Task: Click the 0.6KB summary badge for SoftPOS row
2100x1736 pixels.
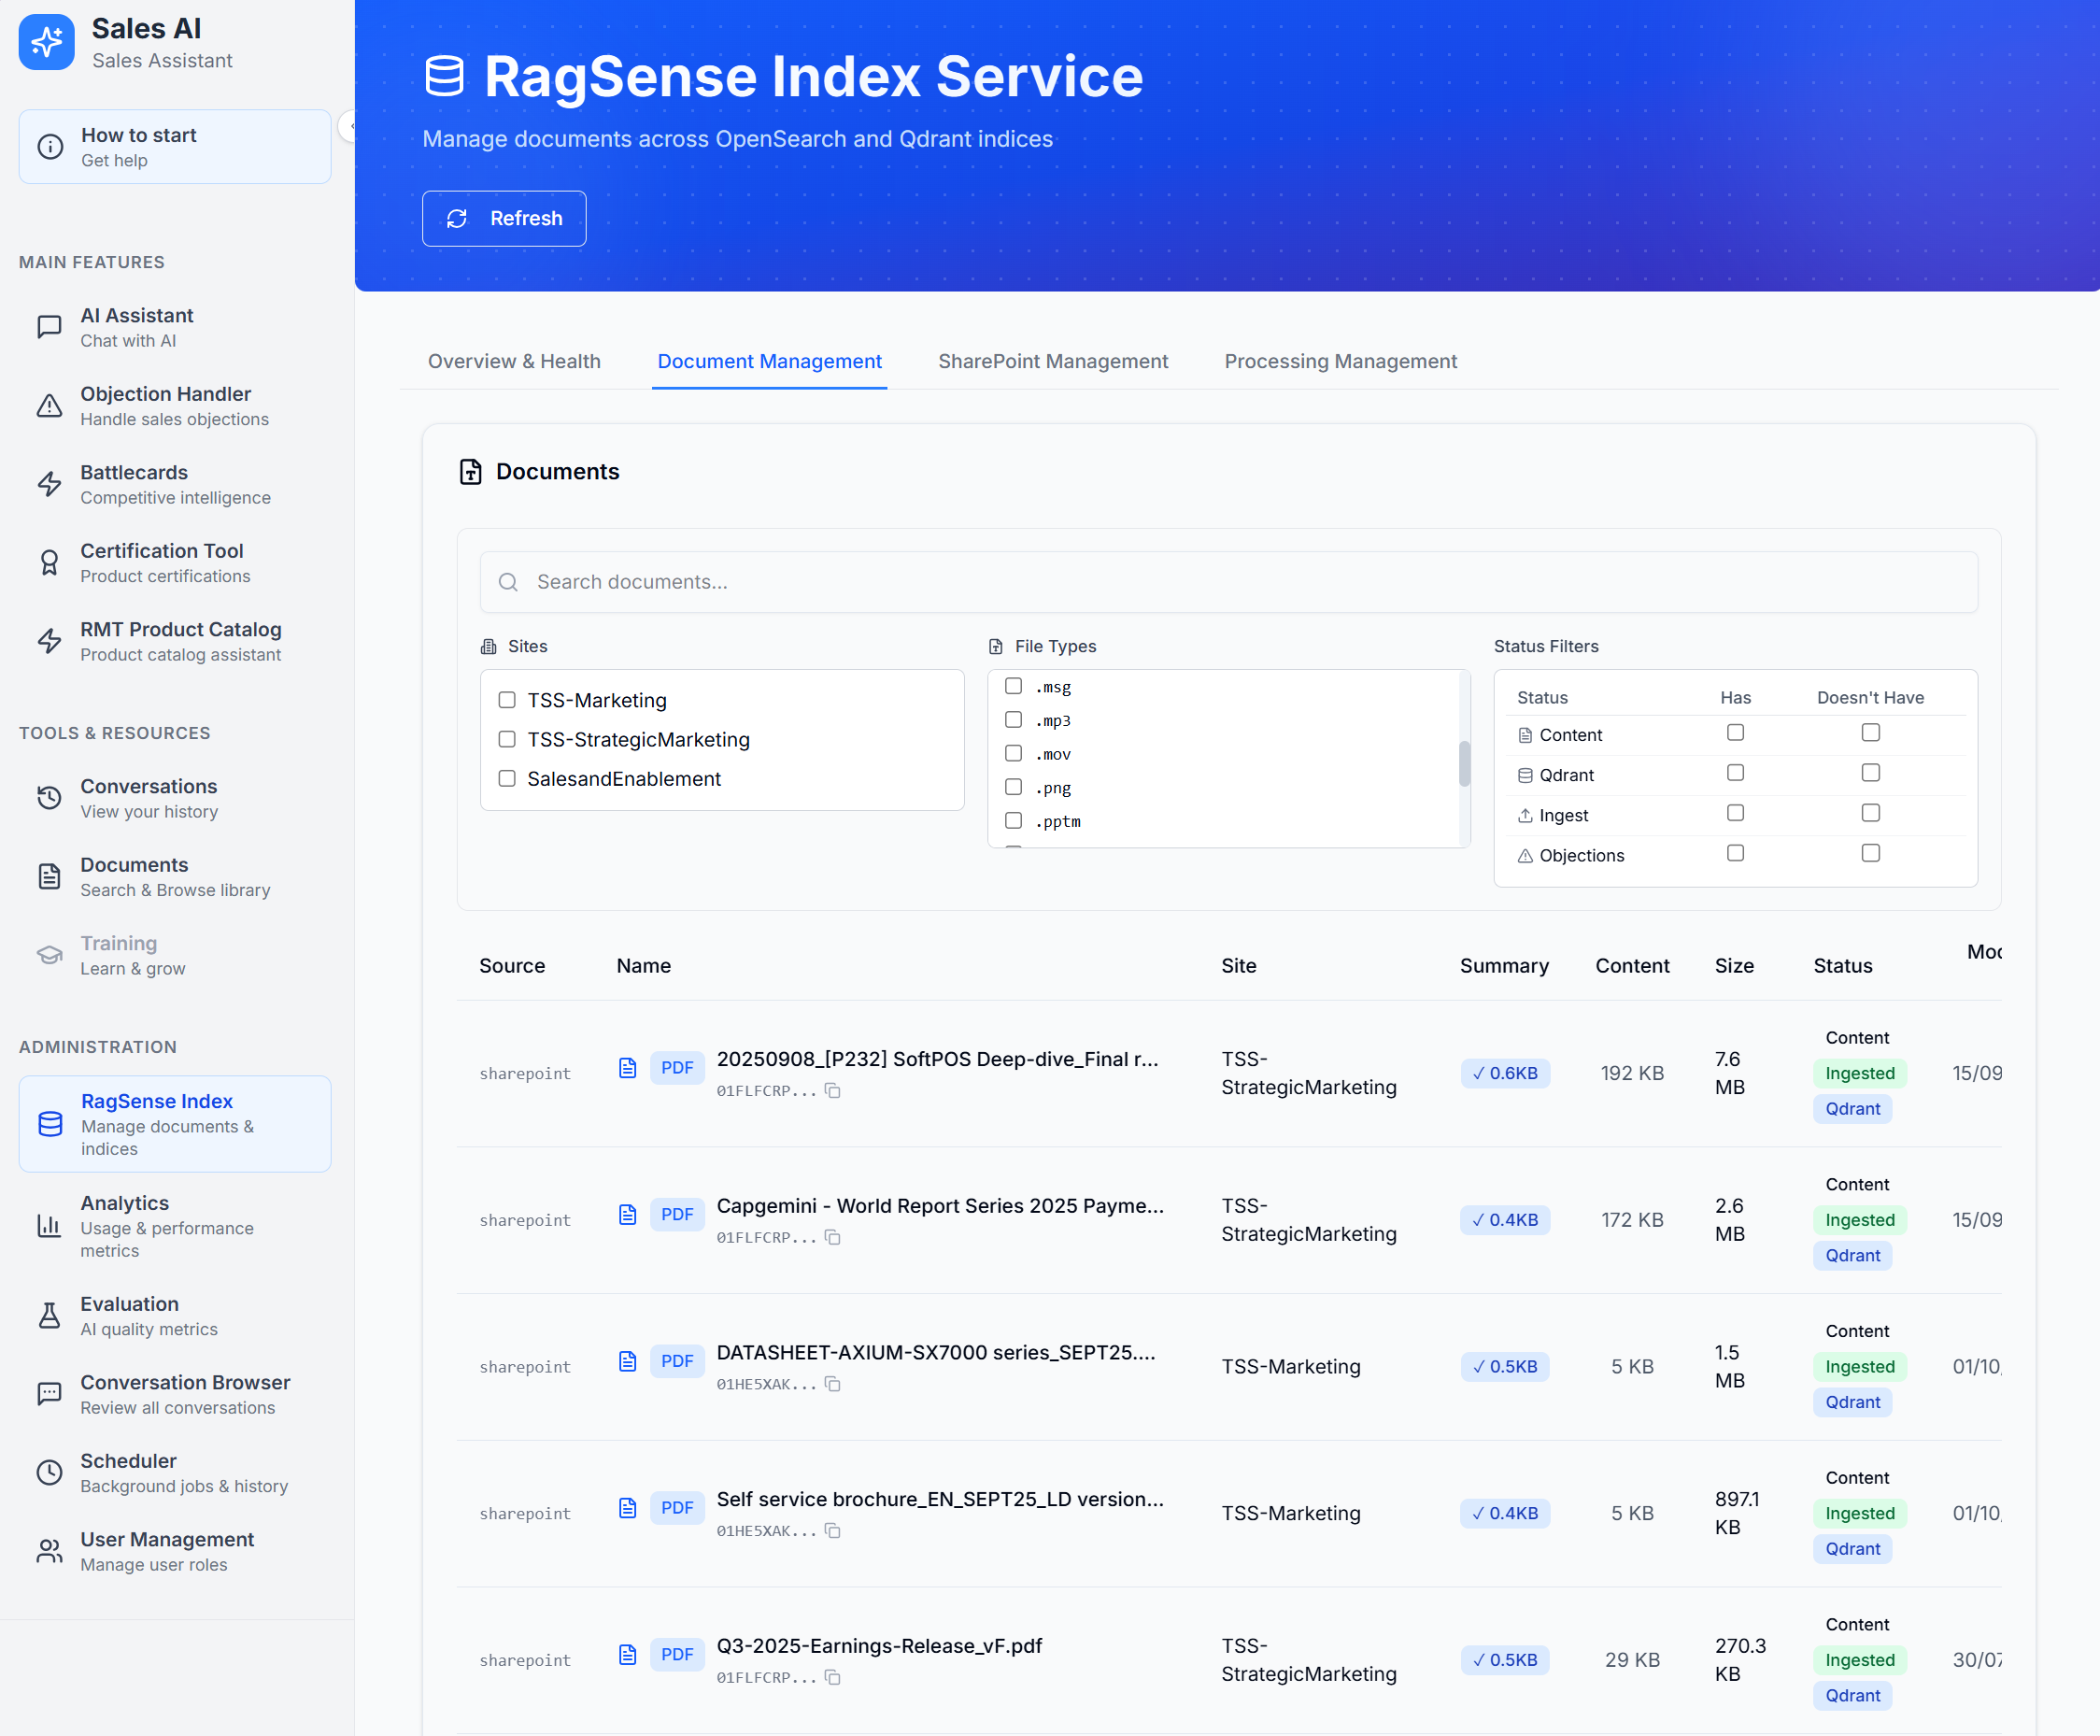Action: point(1505,1073)
